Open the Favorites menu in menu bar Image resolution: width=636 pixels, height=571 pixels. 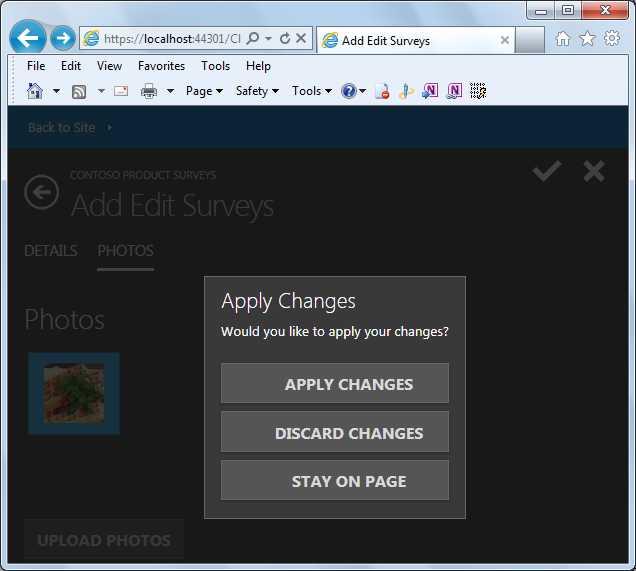click(161, 66)
